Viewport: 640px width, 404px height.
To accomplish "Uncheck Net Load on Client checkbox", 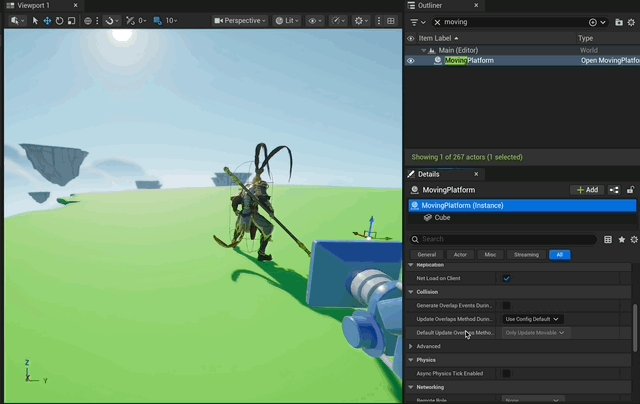I will tap(507, 279).
